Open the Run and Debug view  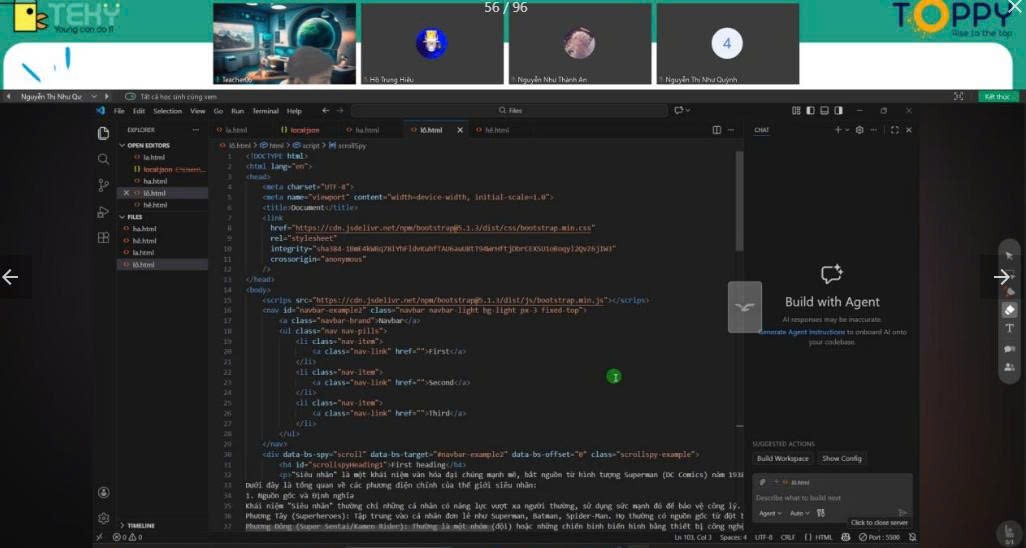click(x=103, y=212)
